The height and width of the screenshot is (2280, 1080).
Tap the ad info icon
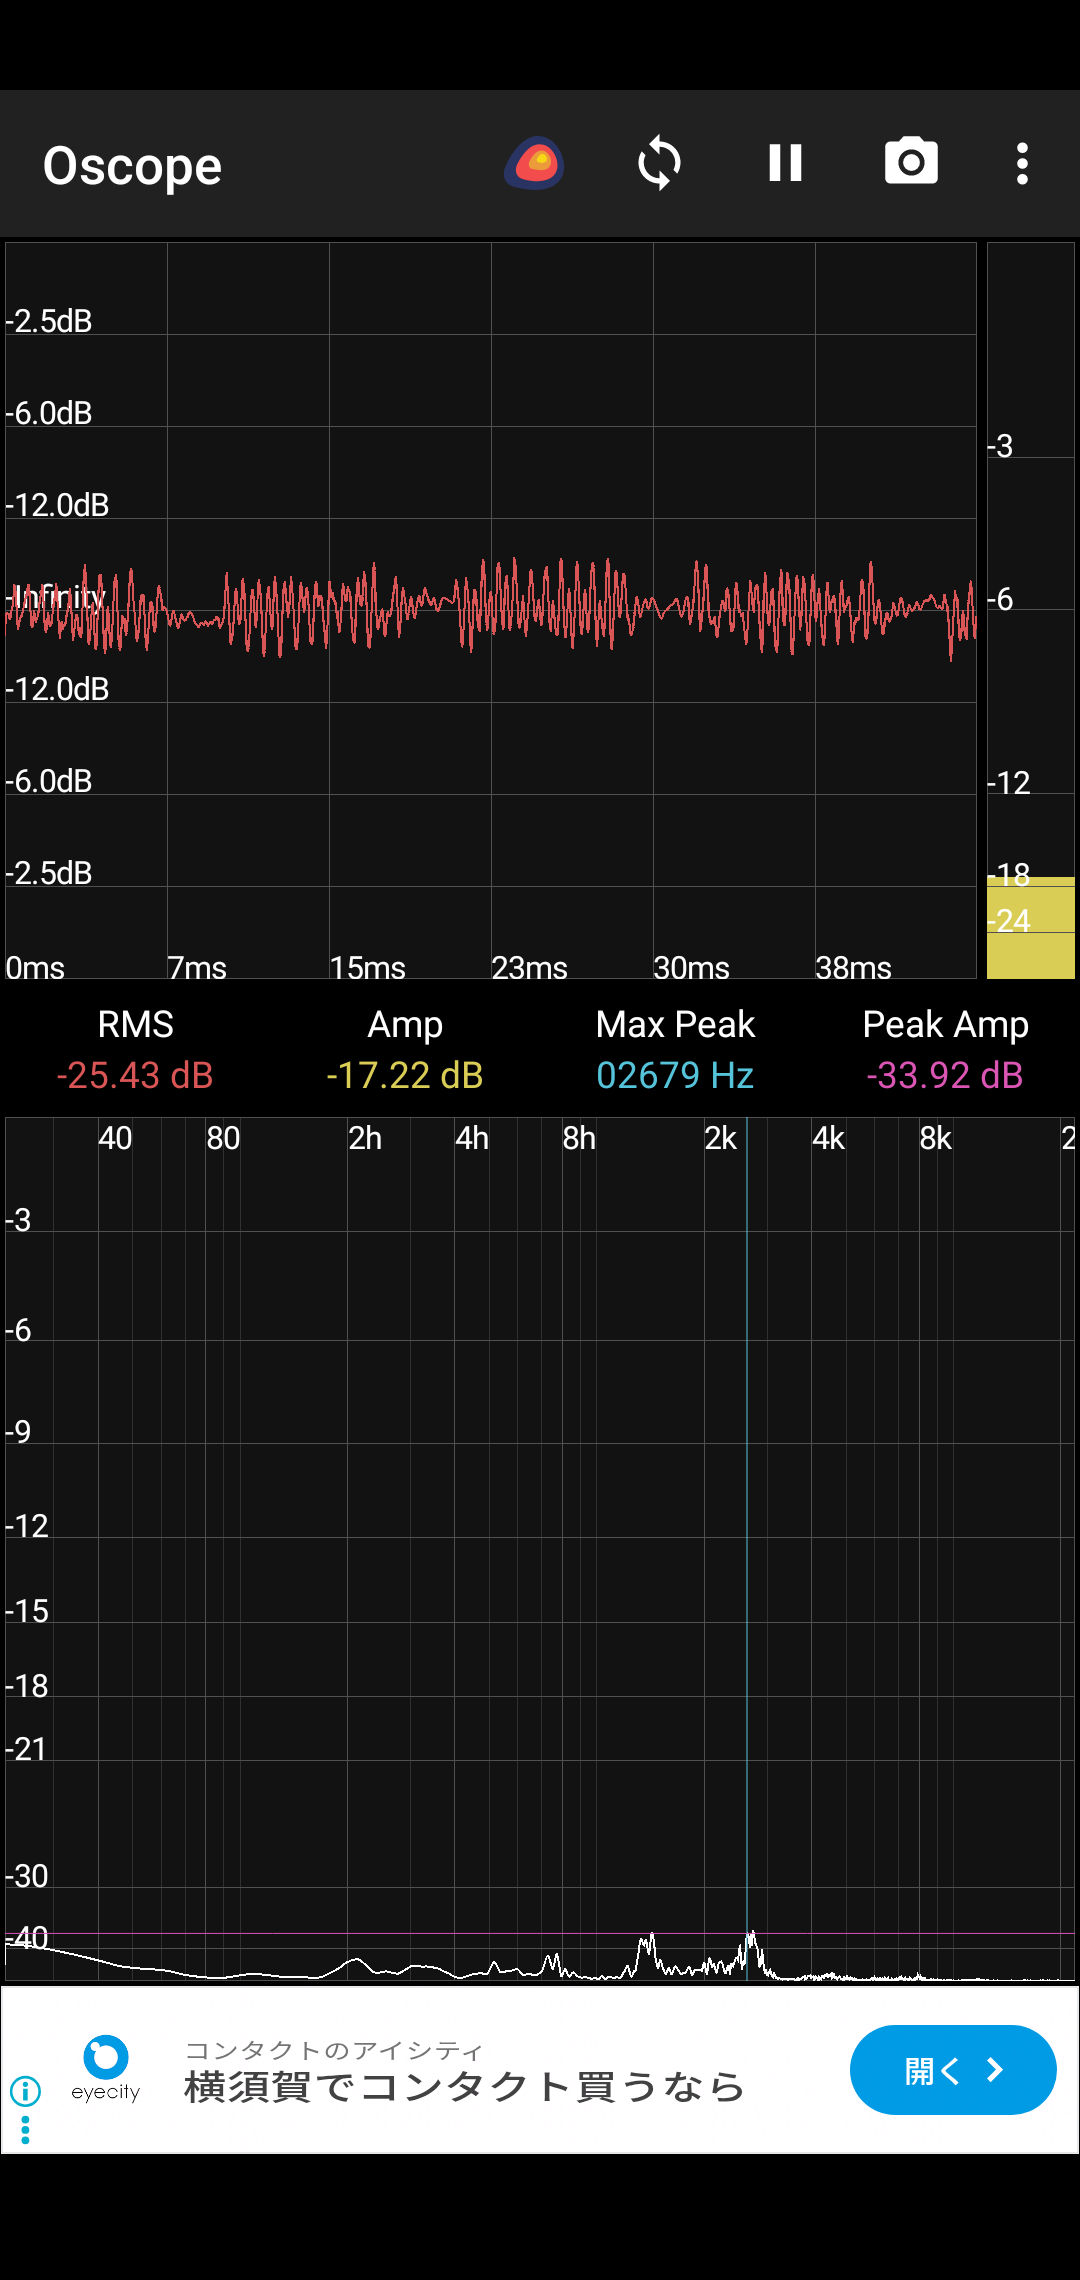[25, 2091]
